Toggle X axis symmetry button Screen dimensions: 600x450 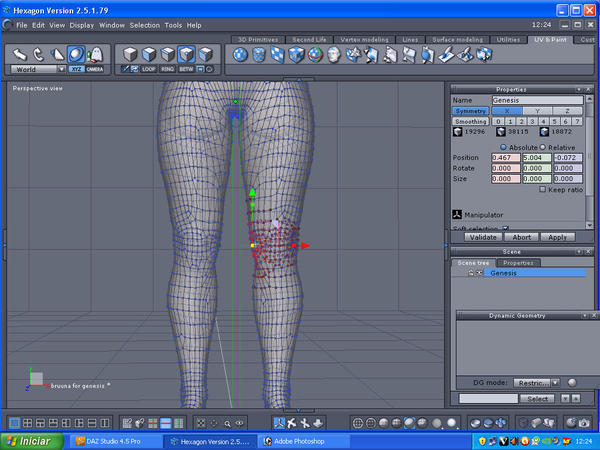coord(509,111)
